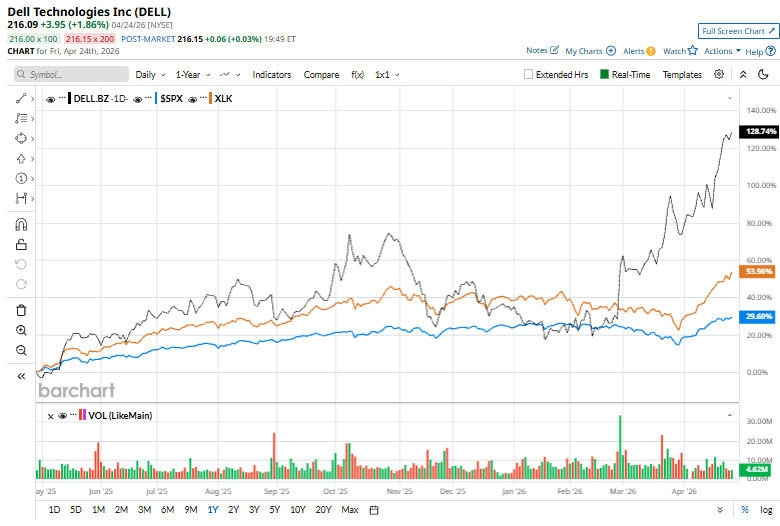Select the line drawing tool
The height and width of the screenshot is (526, 780).
pos(21,99)
